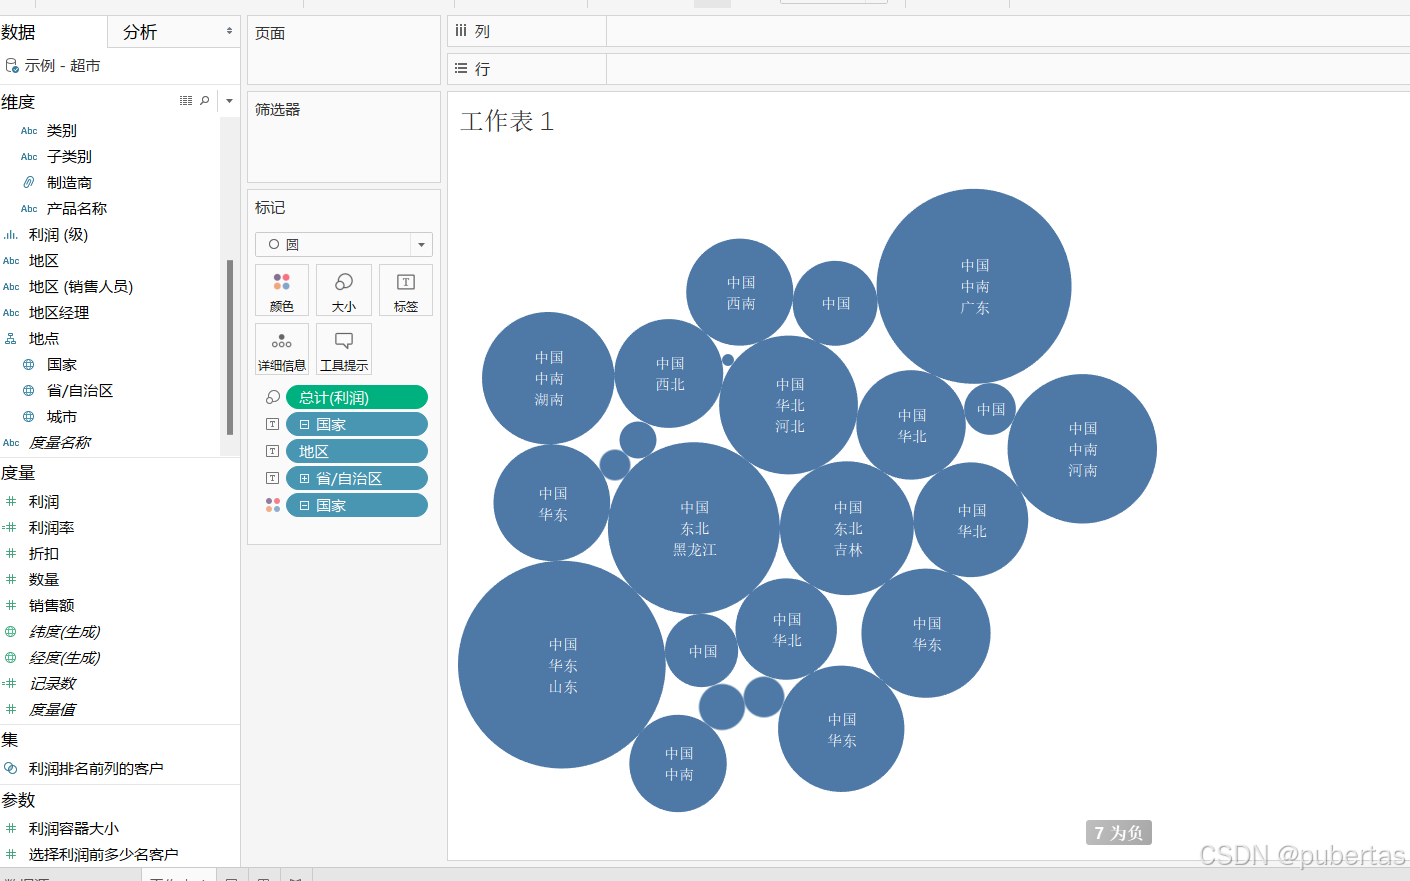Screen dimensions: 1410x881
Task: Select the 度量值 measure
Action: [x=52, y=710]
